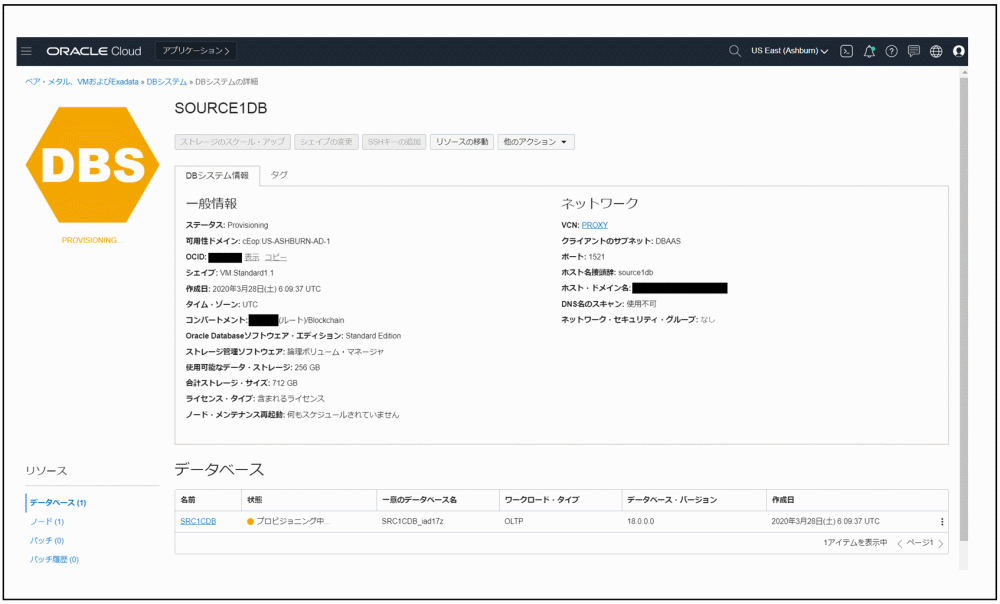Open the PROXY VCN link
This screenshot has width=1000, height=604.
coord(594,225)
